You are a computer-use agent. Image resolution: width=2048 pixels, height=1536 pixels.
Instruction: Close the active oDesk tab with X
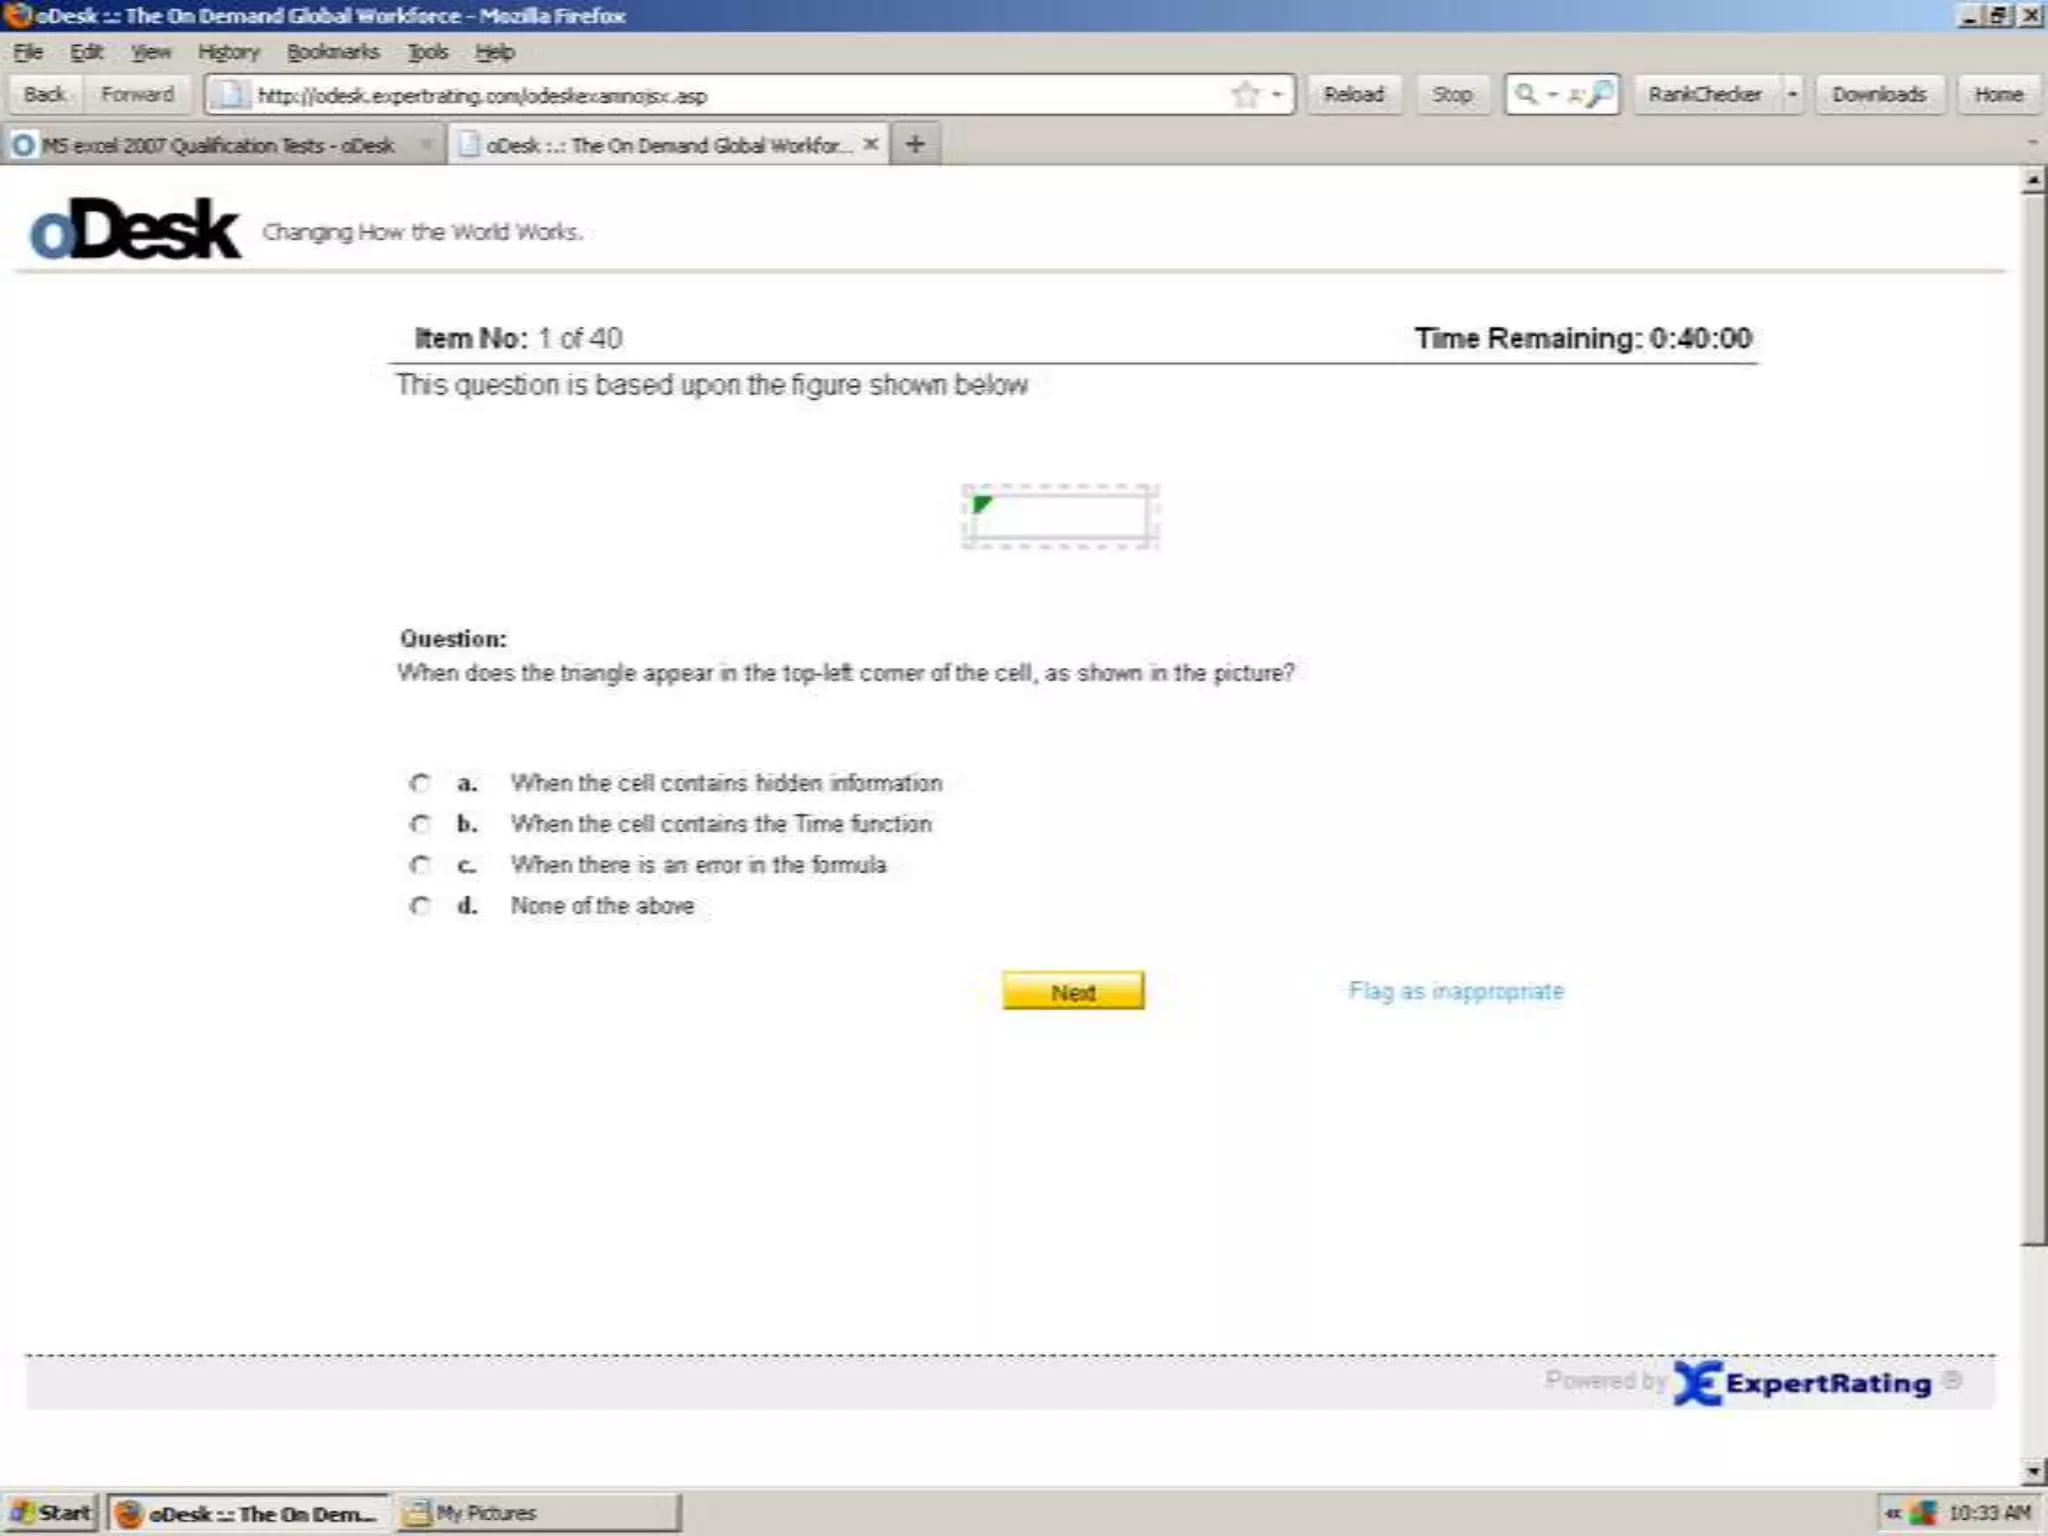click(x=871, y=144)
